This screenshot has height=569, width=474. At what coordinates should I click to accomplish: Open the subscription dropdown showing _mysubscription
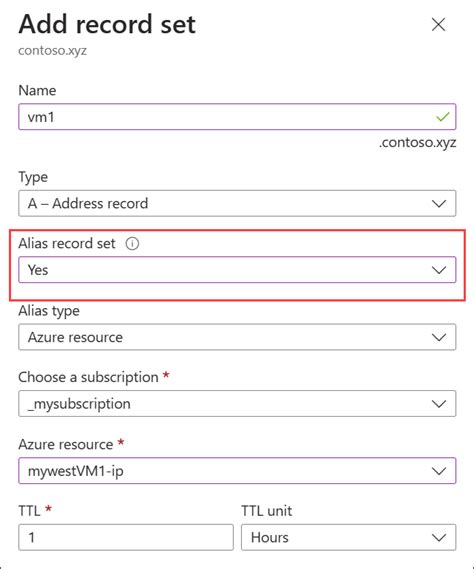(237, 404)
